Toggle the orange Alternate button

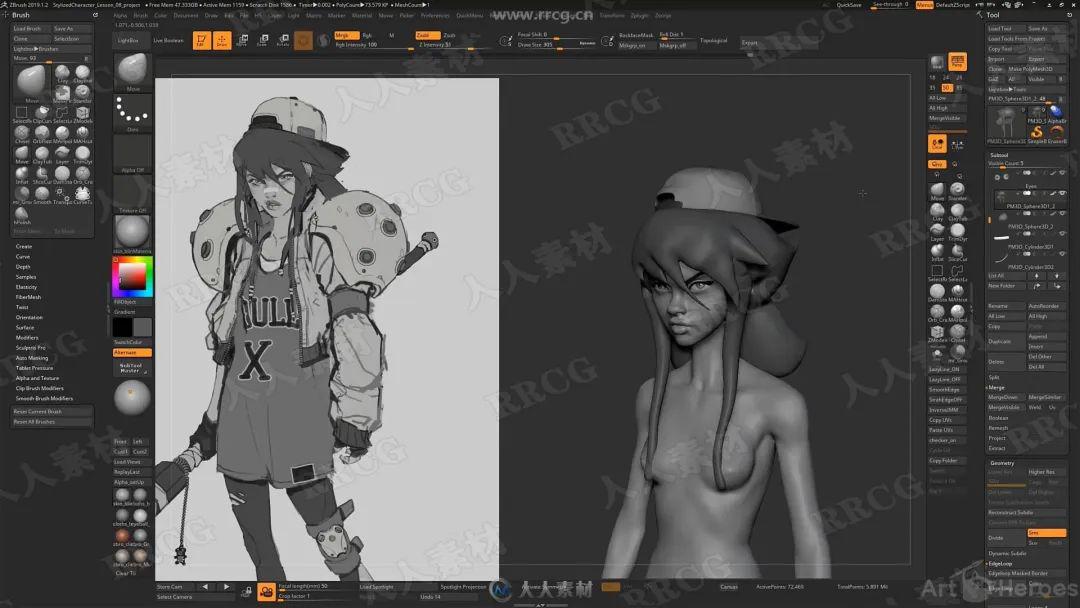[x=132, y=353]
